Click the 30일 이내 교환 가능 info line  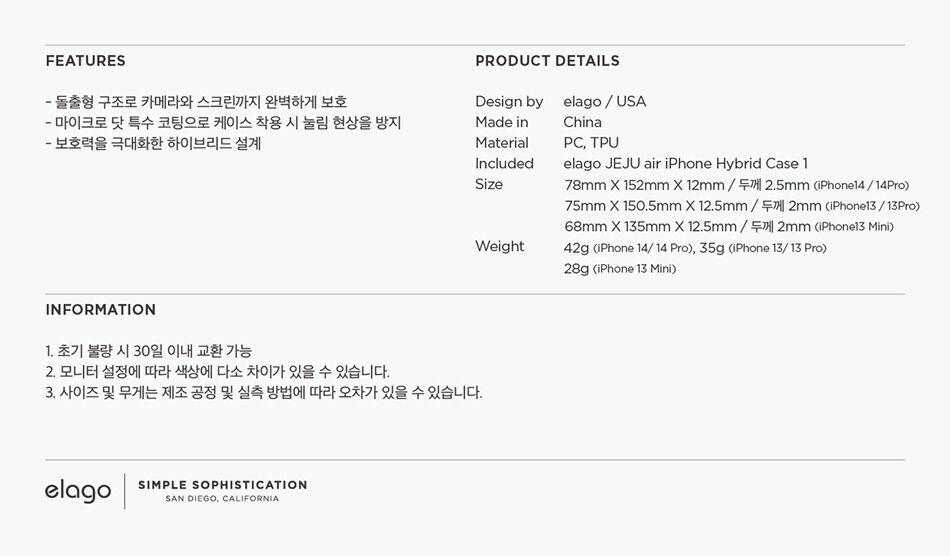[148, 351]
